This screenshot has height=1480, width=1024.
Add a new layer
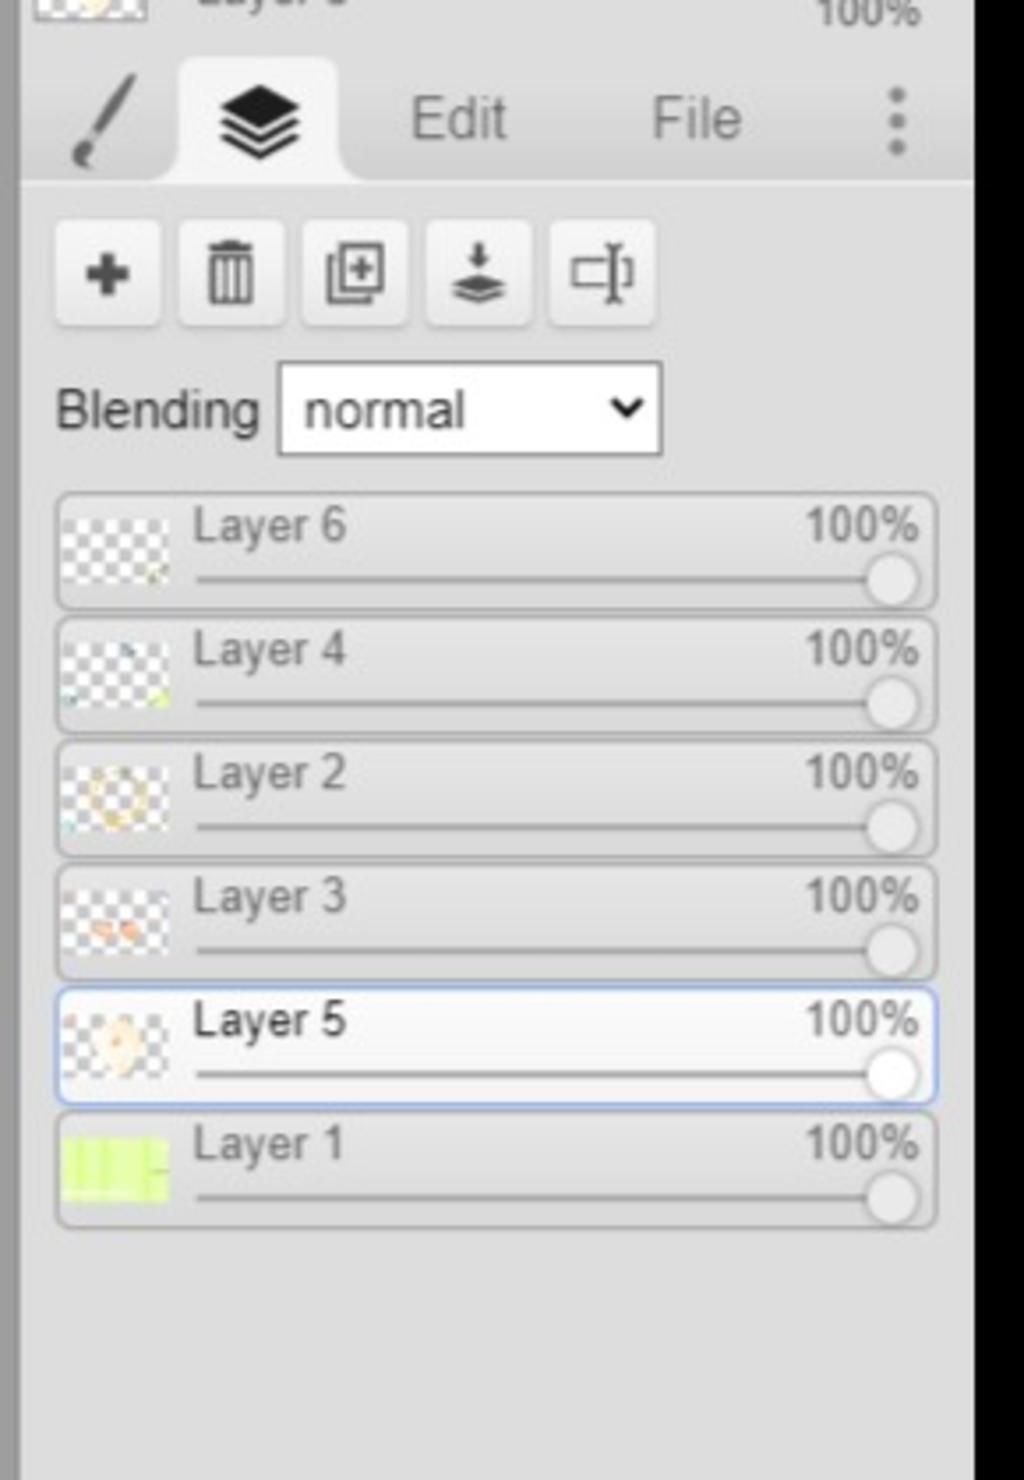108,274
